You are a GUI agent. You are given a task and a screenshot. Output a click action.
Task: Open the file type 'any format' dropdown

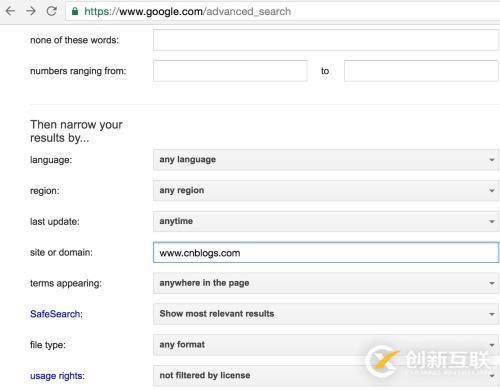[326, 345]
